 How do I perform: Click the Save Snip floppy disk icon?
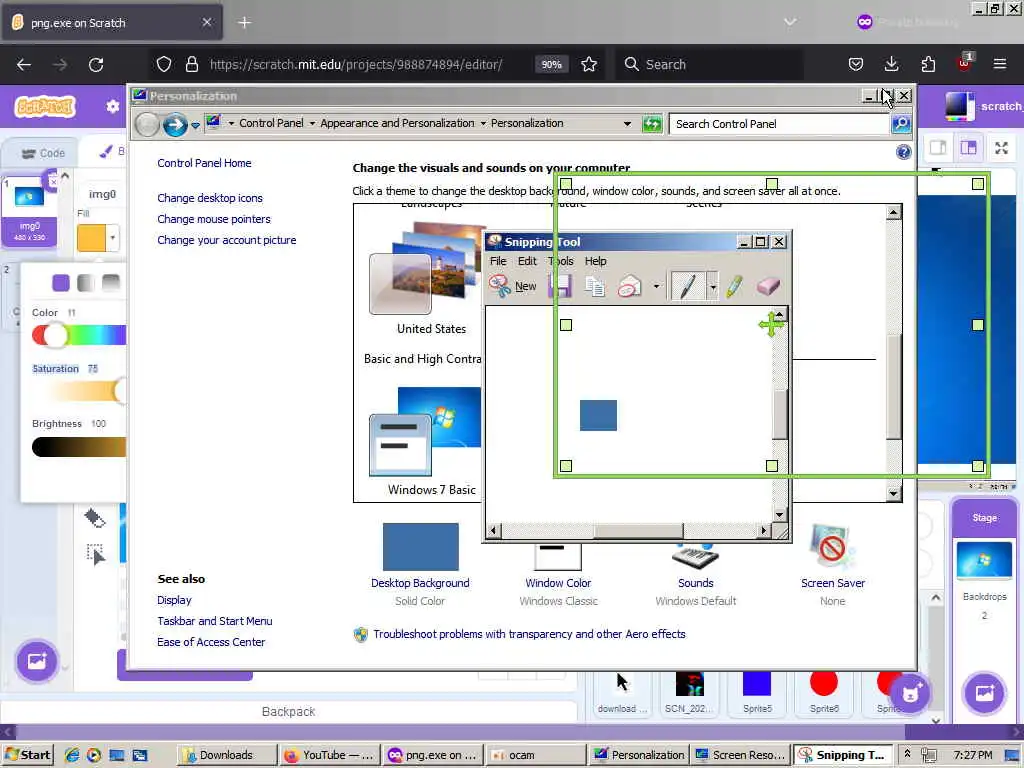561,286
